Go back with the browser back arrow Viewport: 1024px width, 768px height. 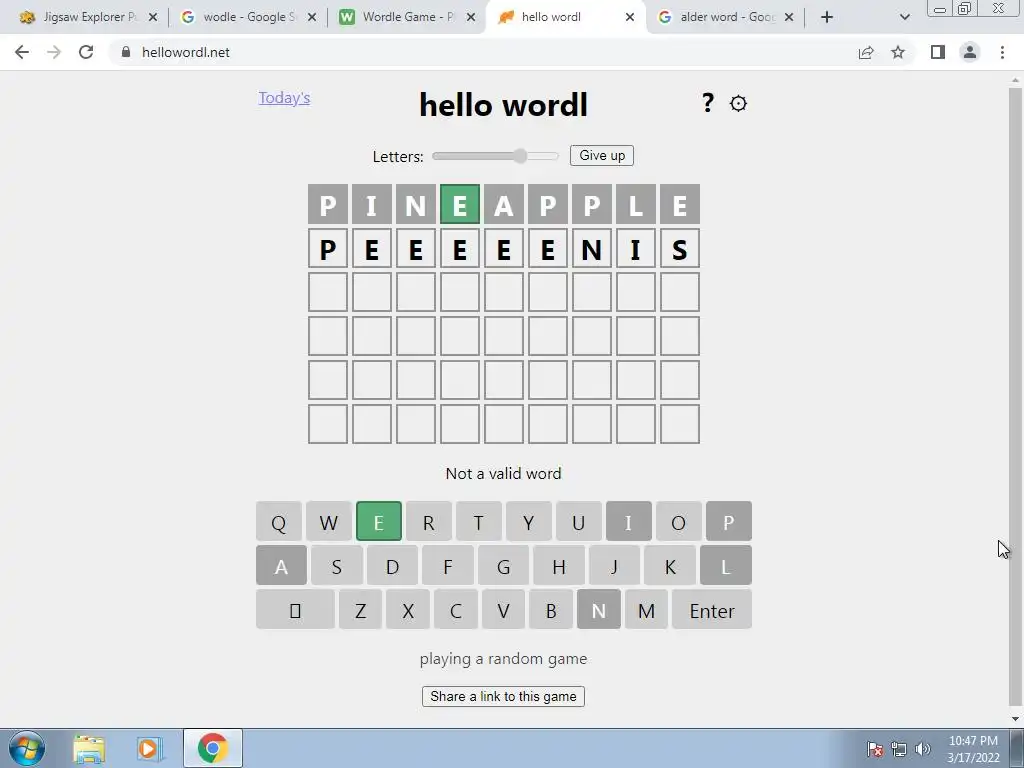pos(22,52)
